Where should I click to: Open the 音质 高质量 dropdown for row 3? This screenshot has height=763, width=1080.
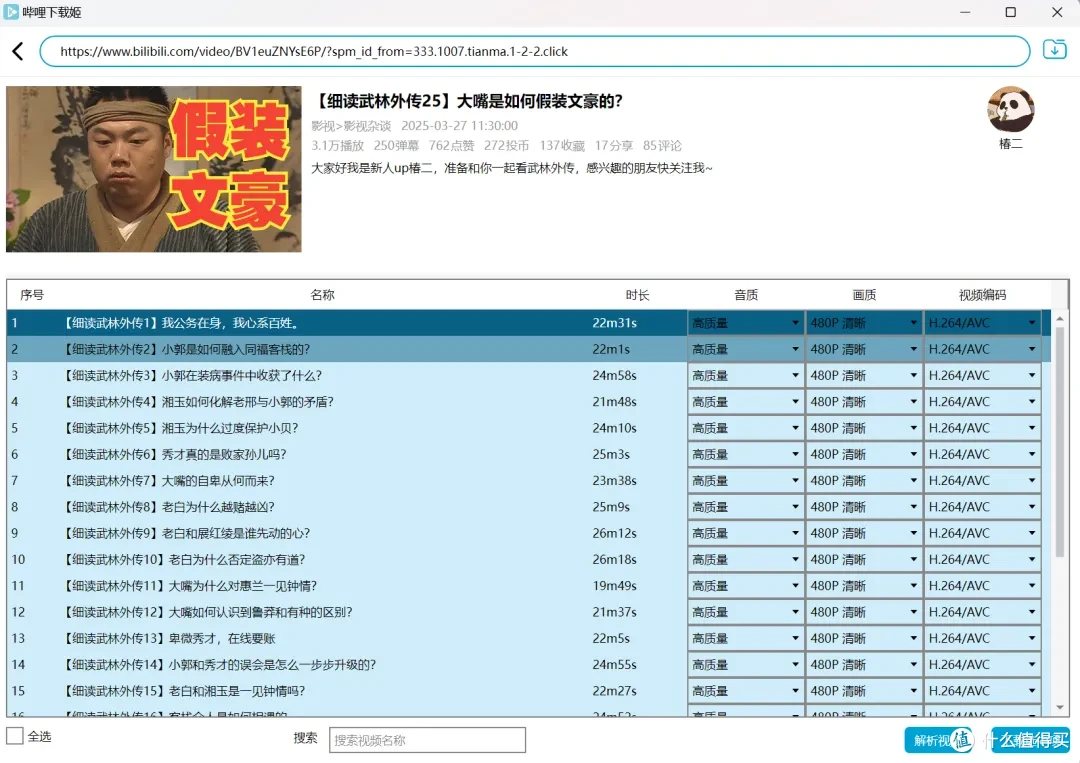pos(745,375)
